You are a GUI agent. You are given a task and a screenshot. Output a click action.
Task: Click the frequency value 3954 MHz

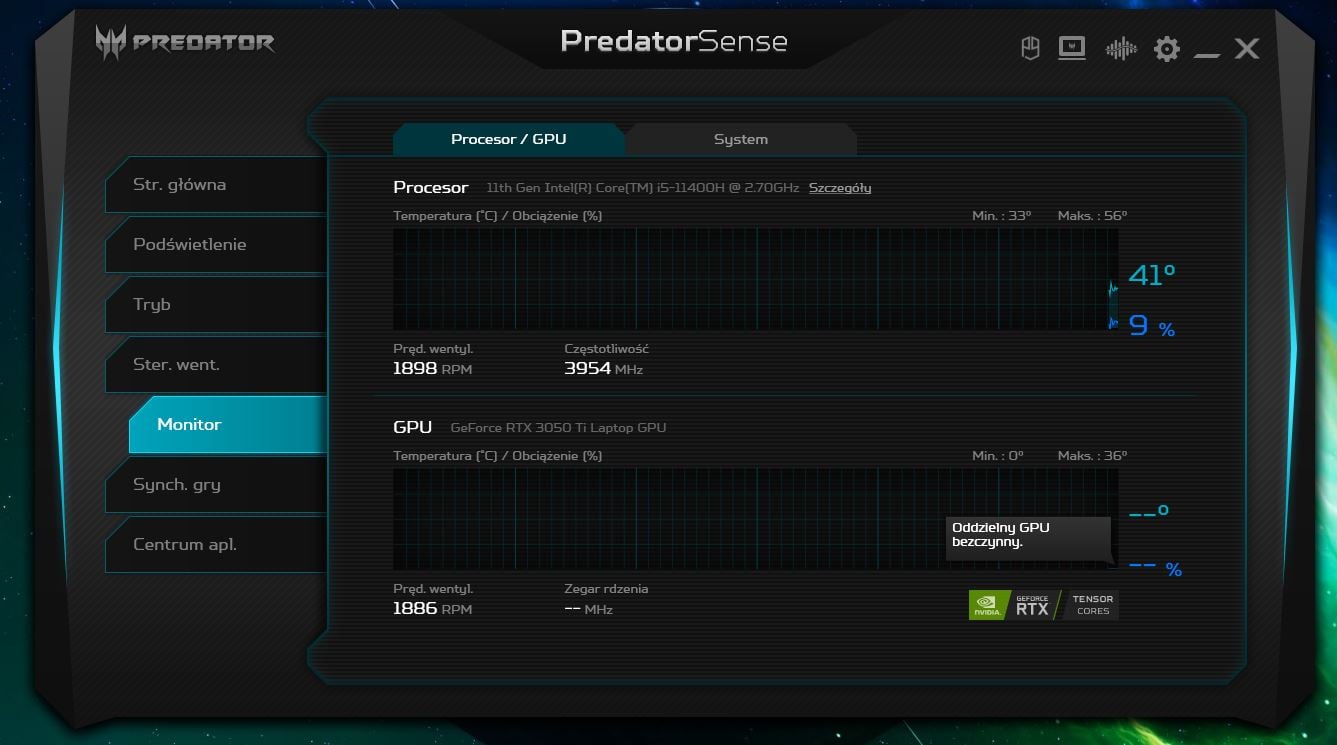(x=603, y=368)
